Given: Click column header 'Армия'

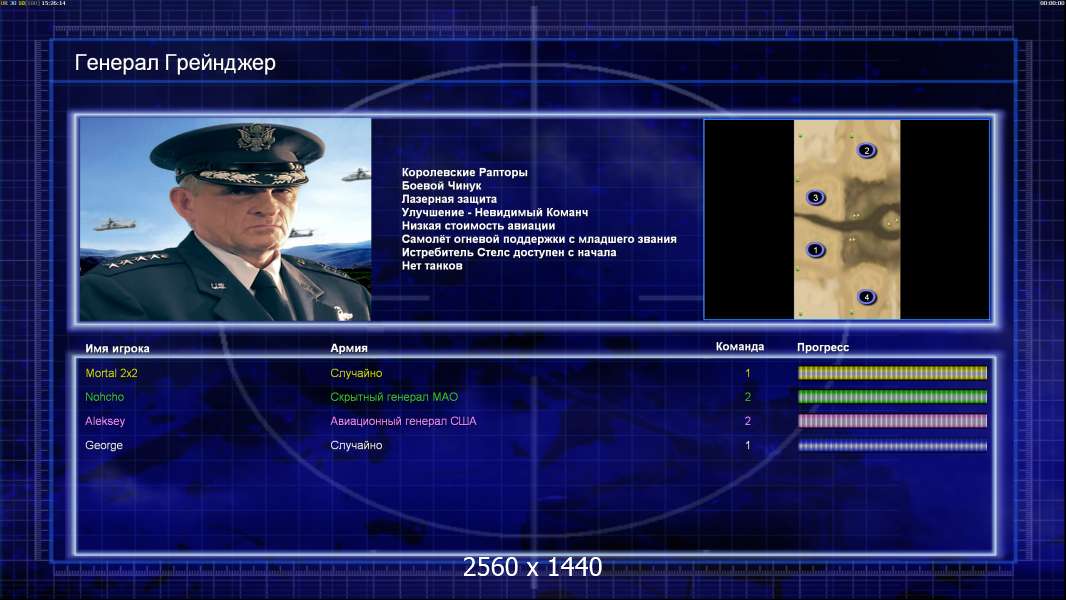Looking at the screenshot, I should [x=349, y=348].
